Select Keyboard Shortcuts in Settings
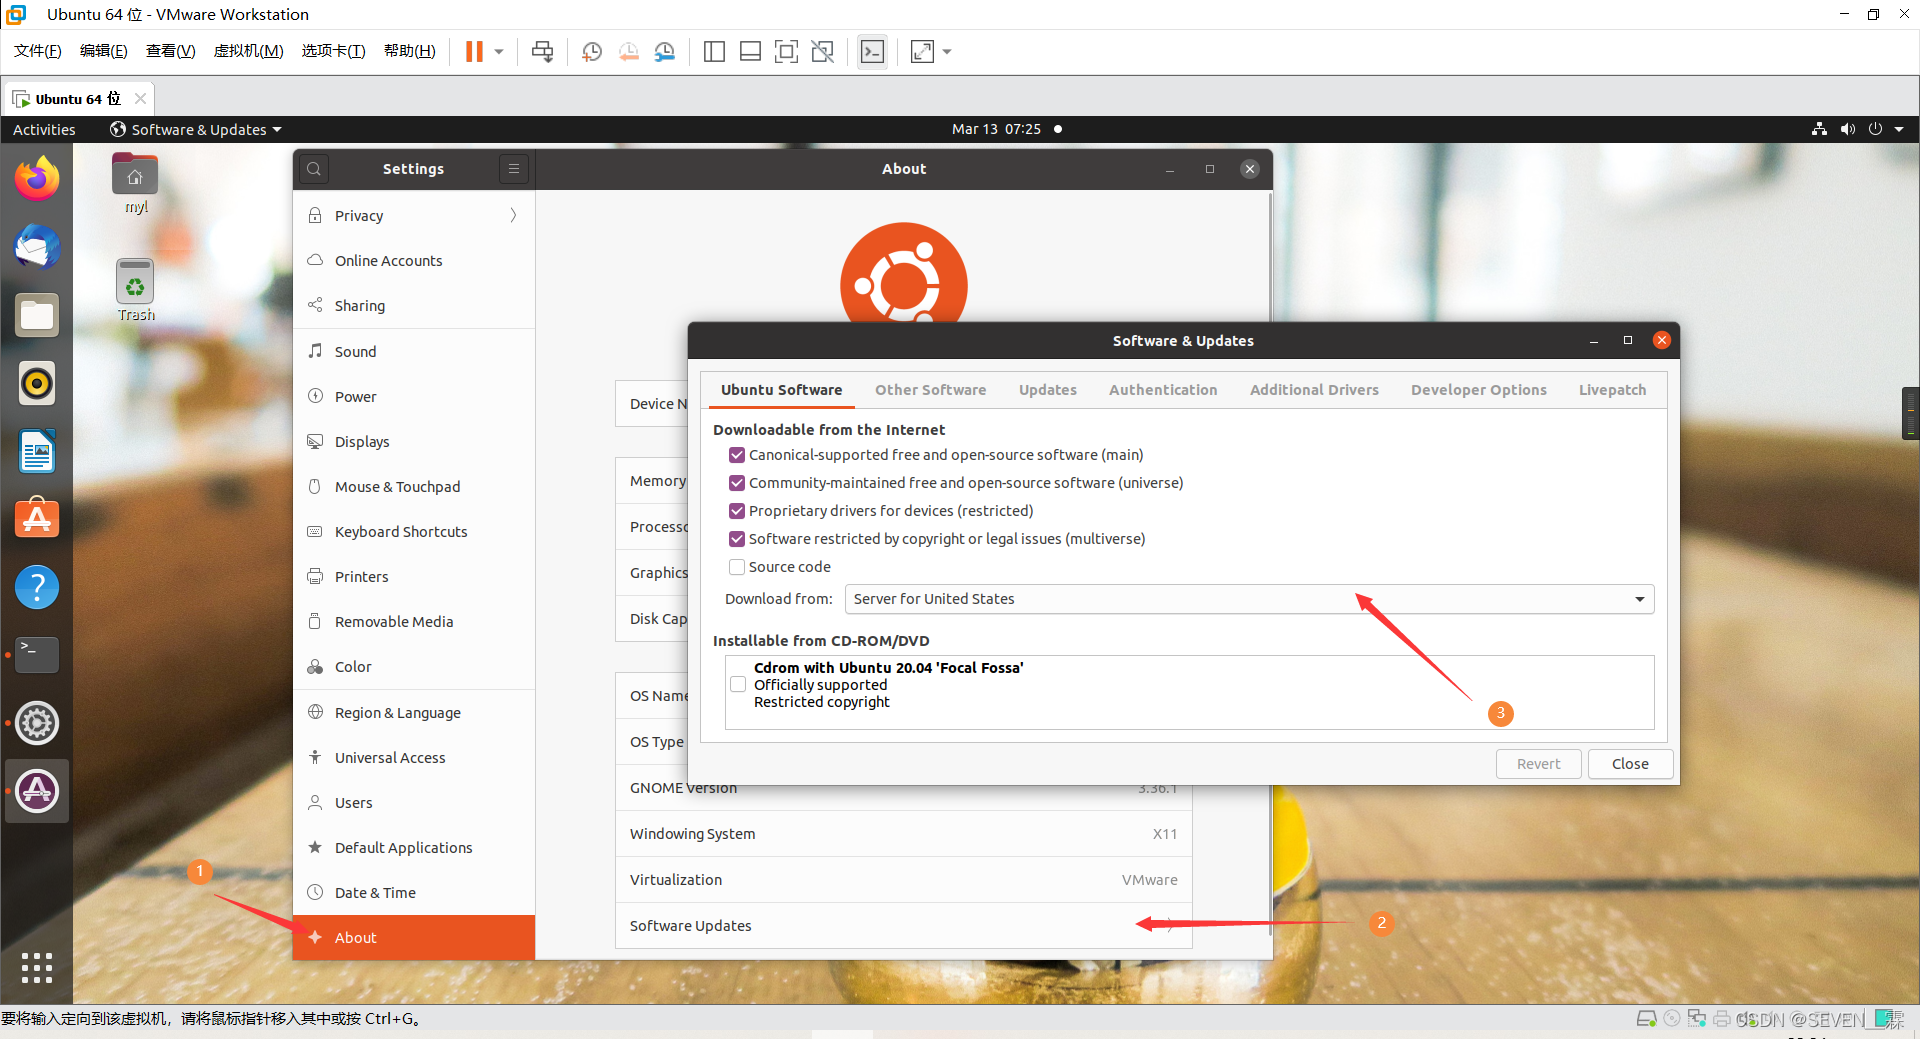The image size is (1920, 1039). [x=414, y=532]
